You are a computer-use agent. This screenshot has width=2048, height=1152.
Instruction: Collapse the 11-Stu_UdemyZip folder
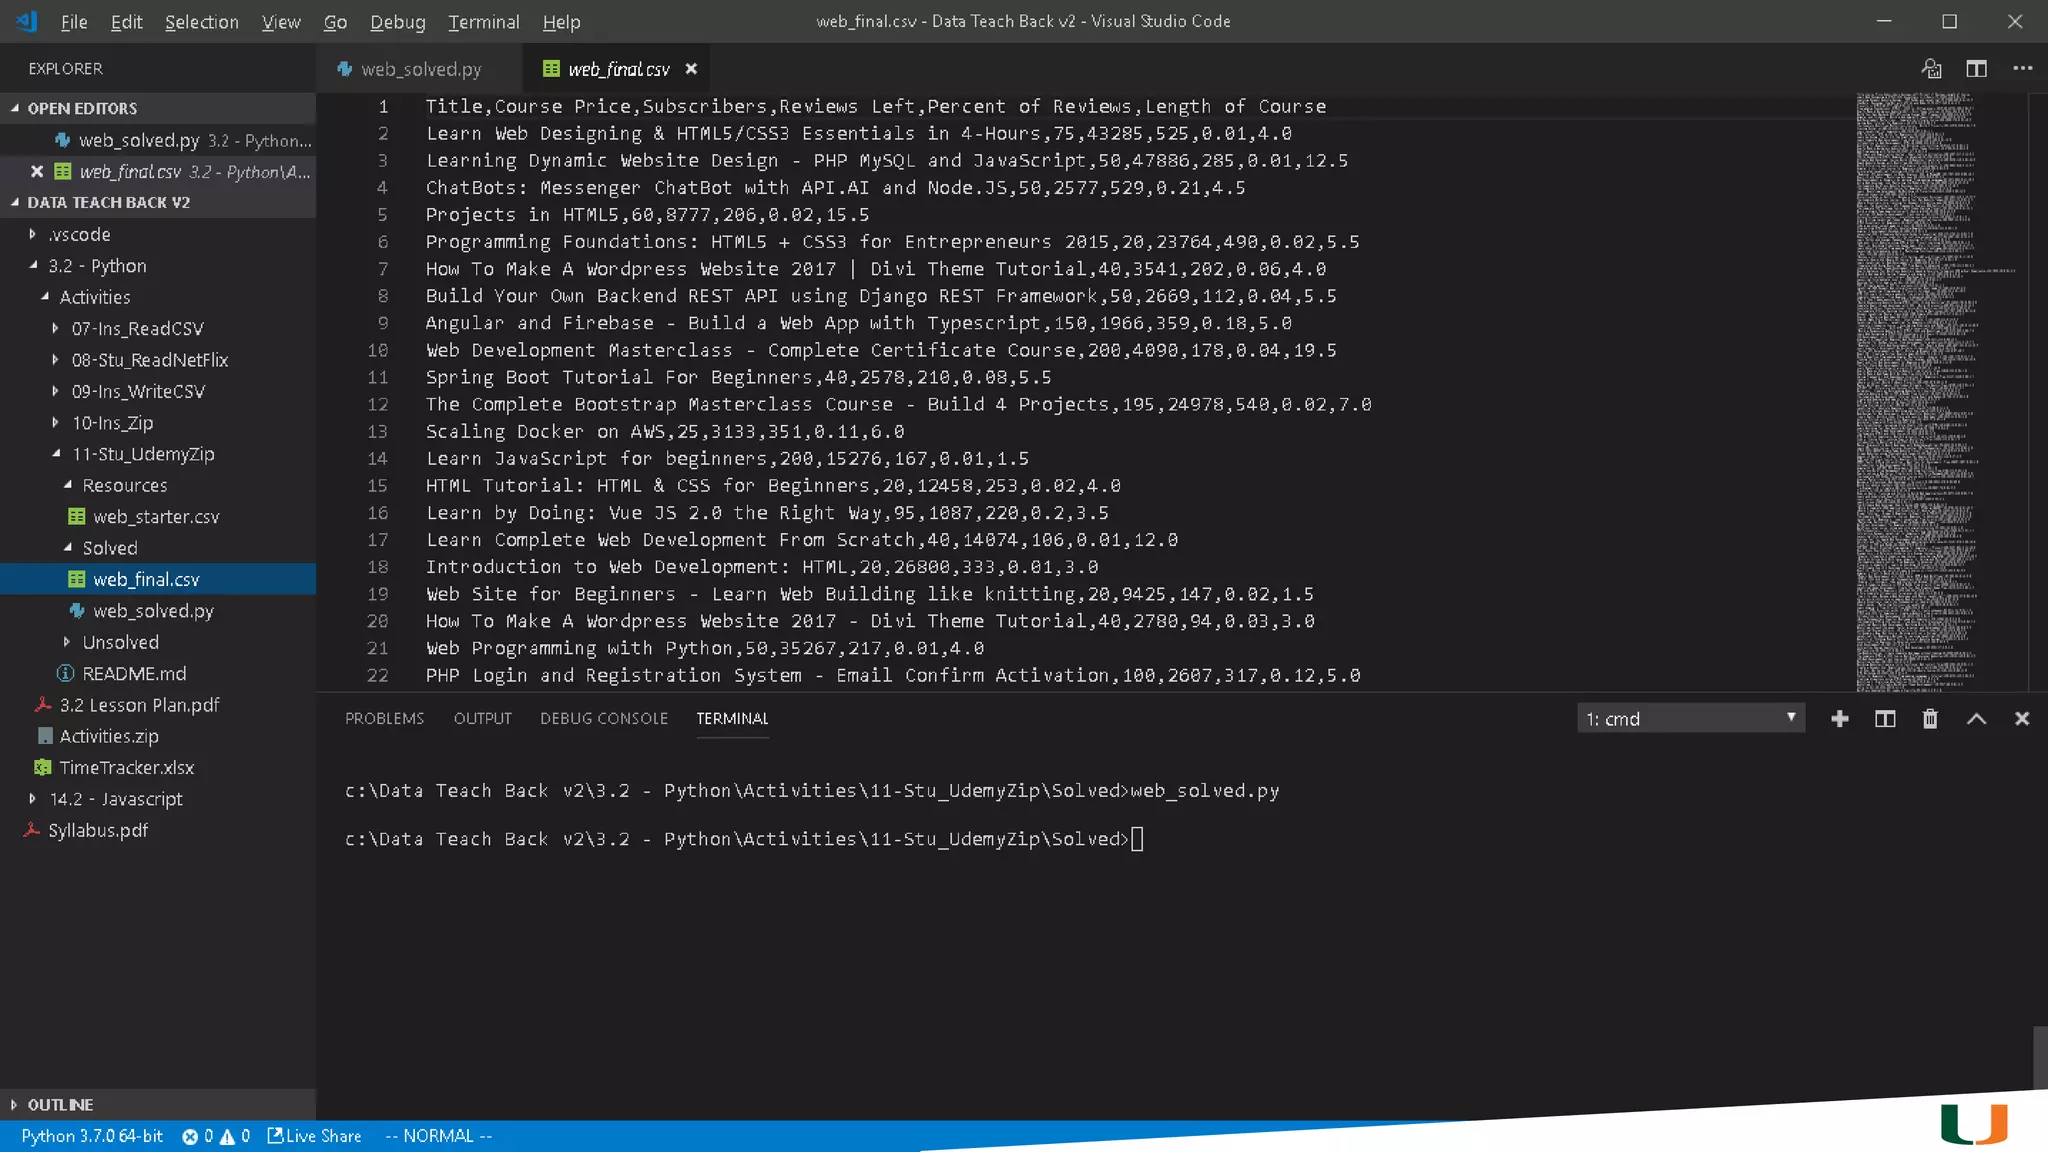coord(142,454)
